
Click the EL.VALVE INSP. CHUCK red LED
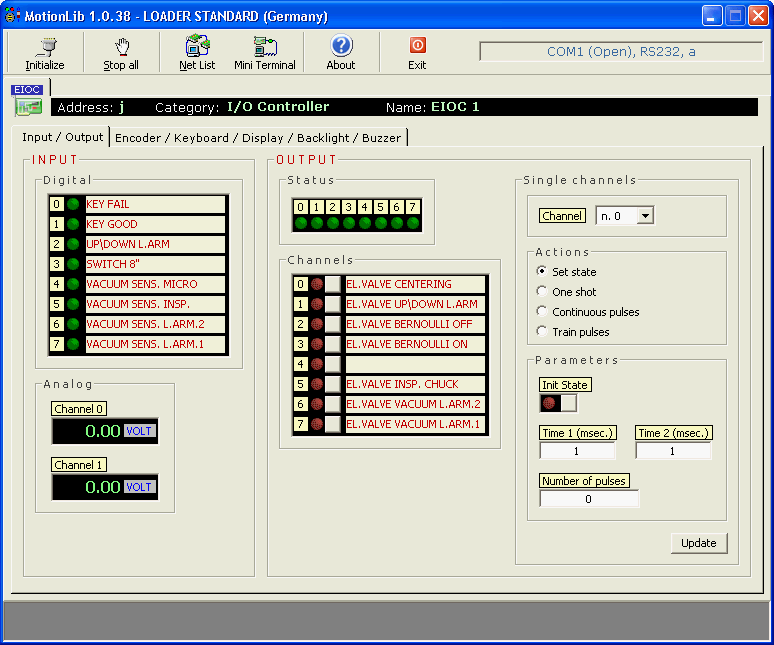(x=317, y=384)
